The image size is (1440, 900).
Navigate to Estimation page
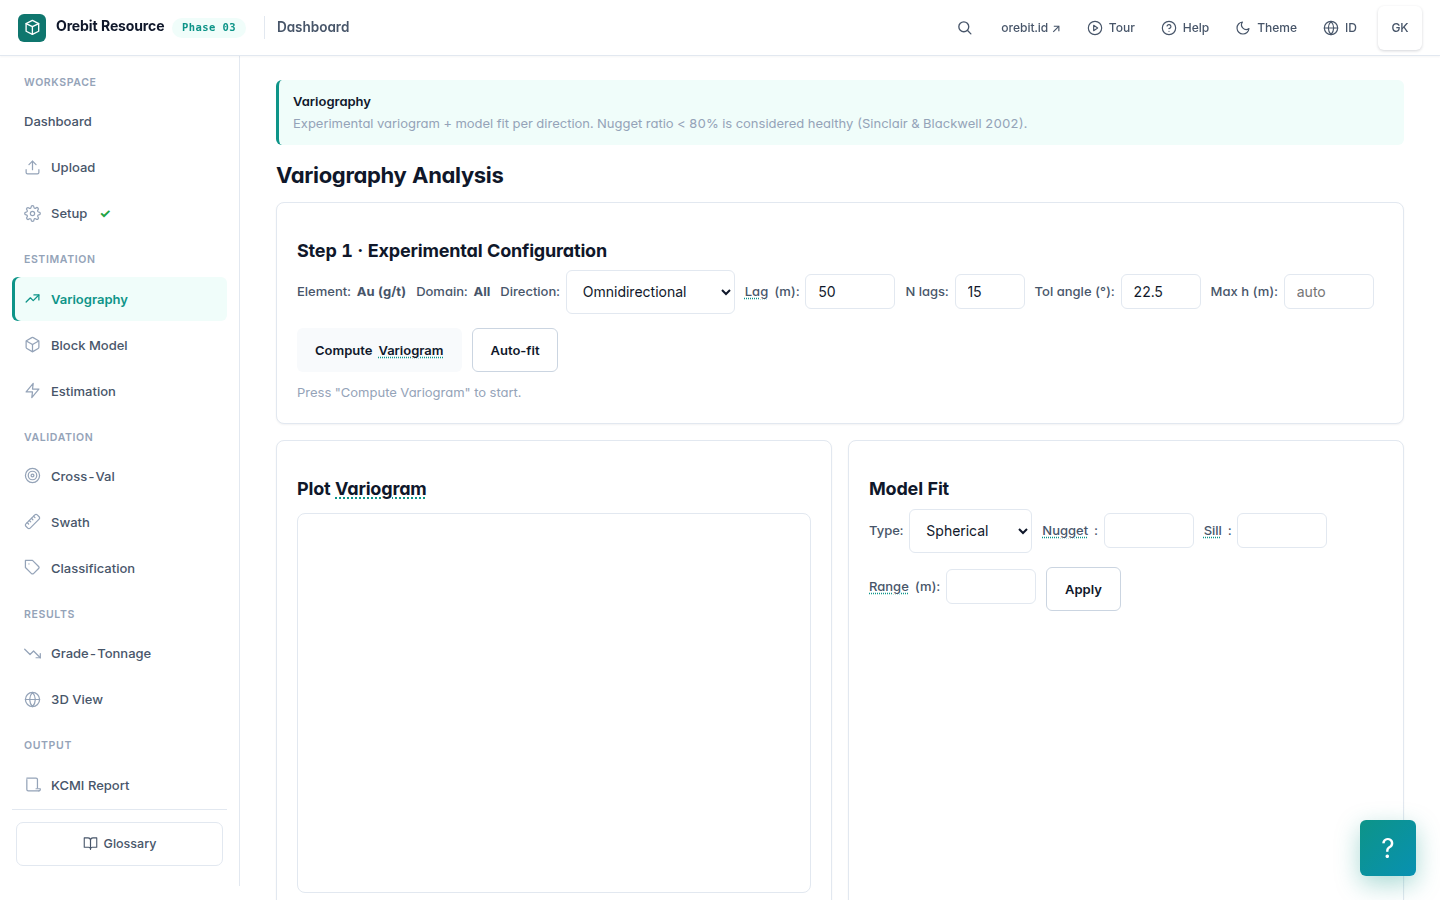coord(120,391)
